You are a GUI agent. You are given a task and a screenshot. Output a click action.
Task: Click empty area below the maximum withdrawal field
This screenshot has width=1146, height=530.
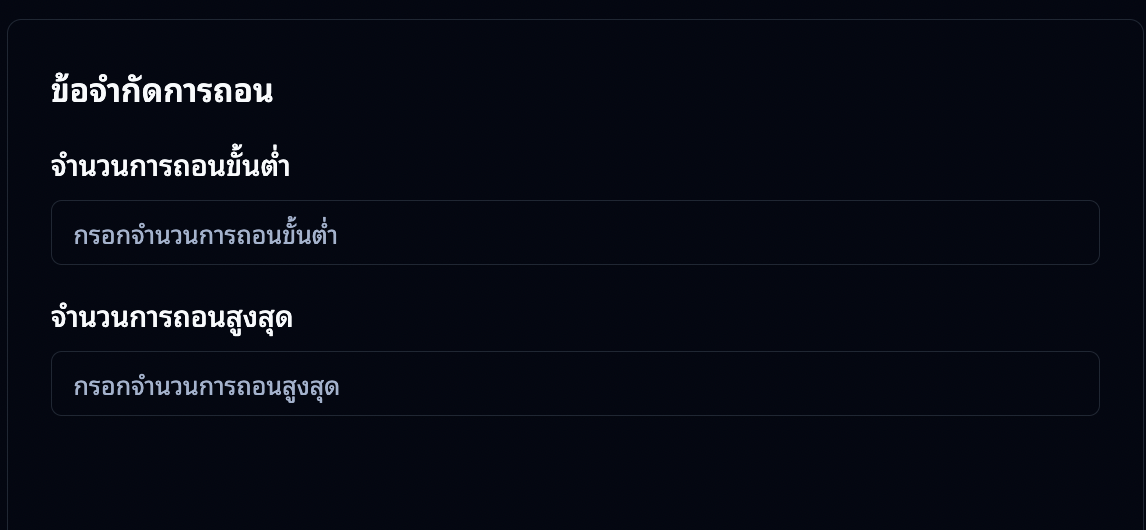[x=575, y=470]
